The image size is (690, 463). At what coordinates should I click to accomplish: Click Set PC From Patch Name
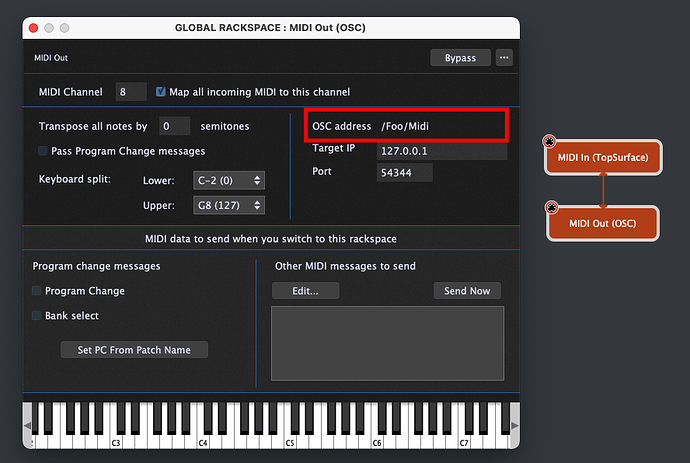tap(134, 350)
